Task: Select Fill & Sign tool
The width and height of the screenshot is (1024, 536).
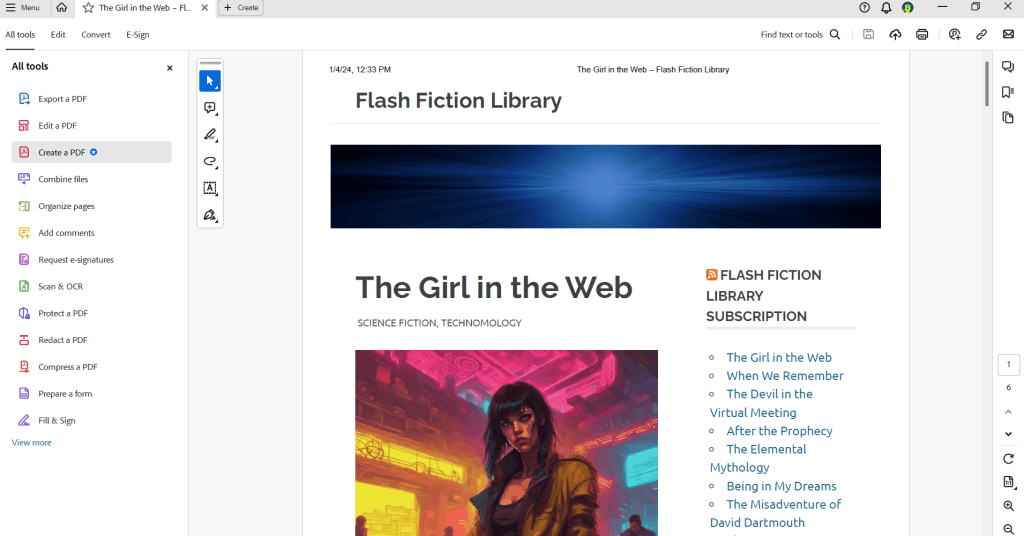Action: (x=91, y=420)
